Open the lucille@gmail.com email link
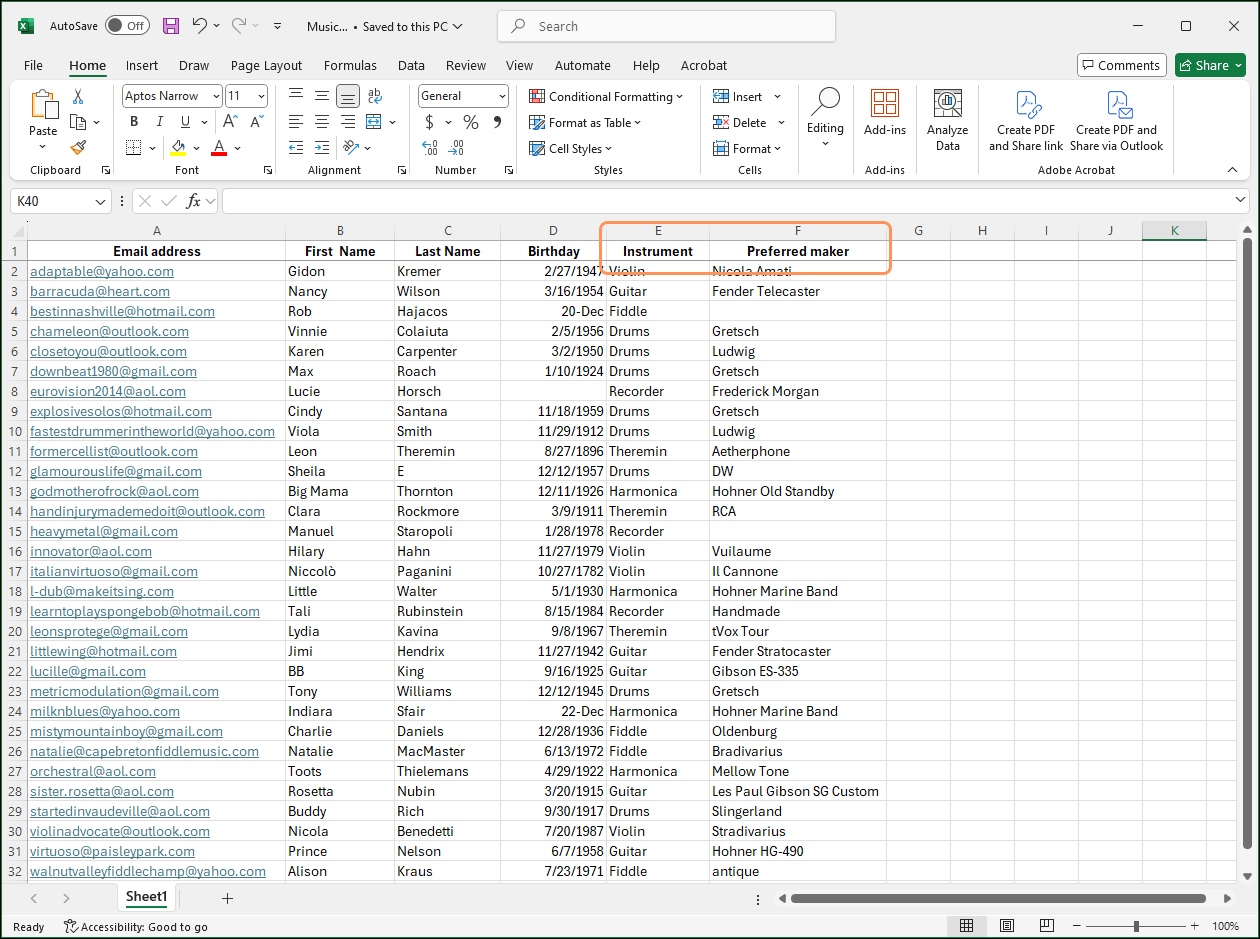This screenshot has width=1260, height=939. [88, 671]
